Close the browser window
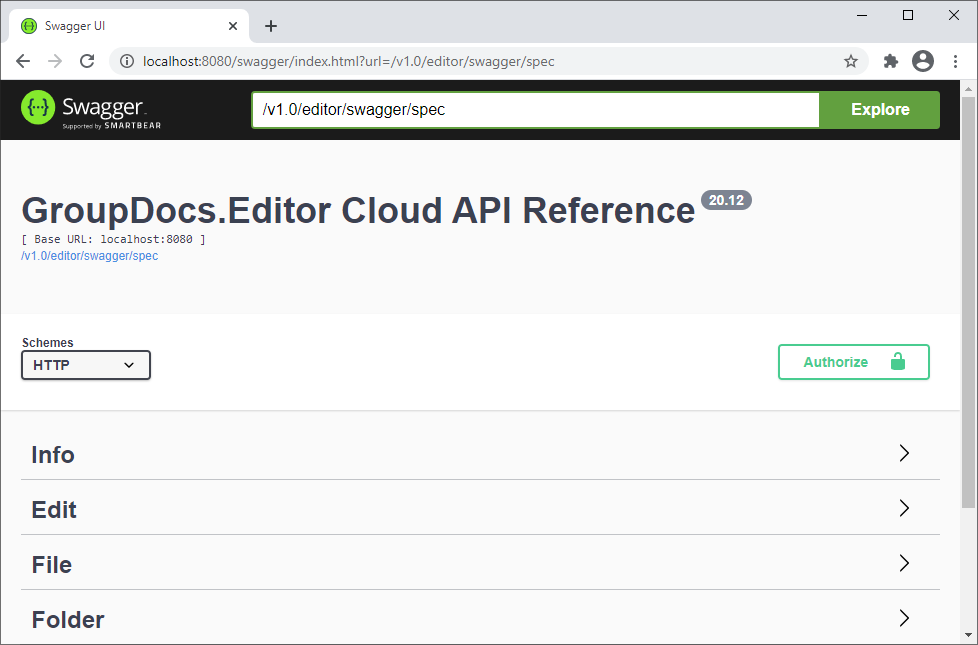 pyautogui.click(x=954, y=15)
